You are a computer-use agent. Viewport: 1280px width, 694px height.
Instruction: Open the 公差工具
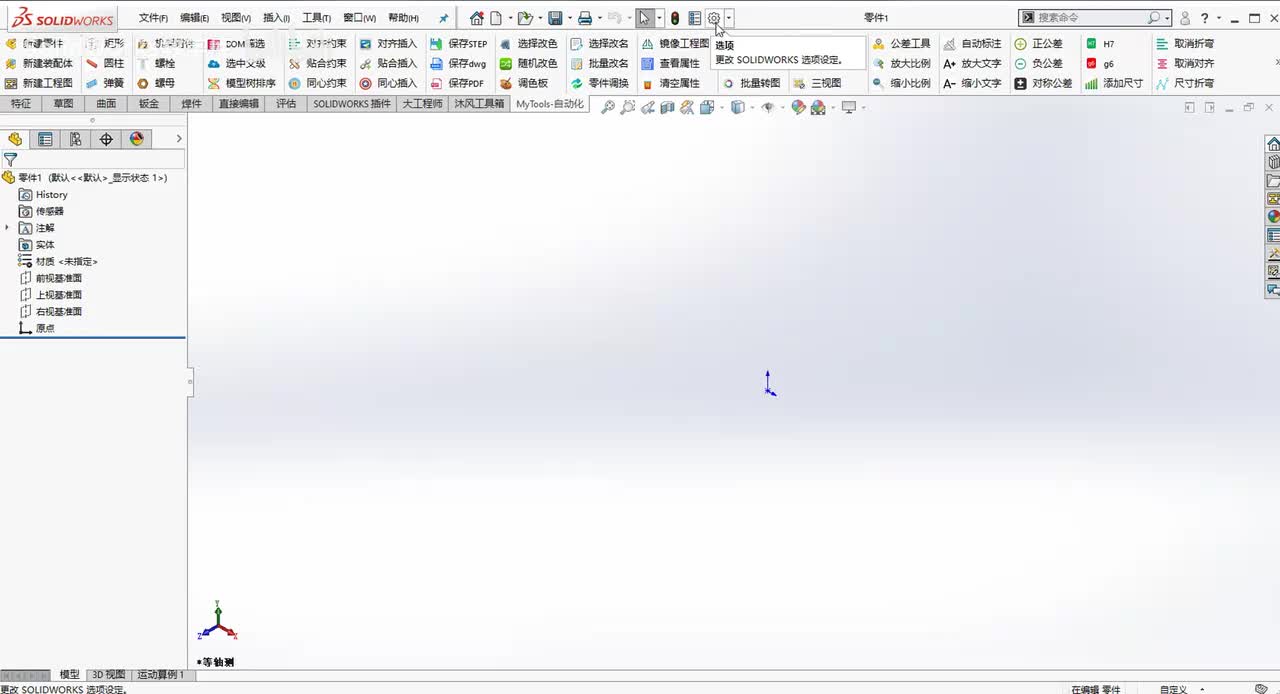[x=901, y=43]
